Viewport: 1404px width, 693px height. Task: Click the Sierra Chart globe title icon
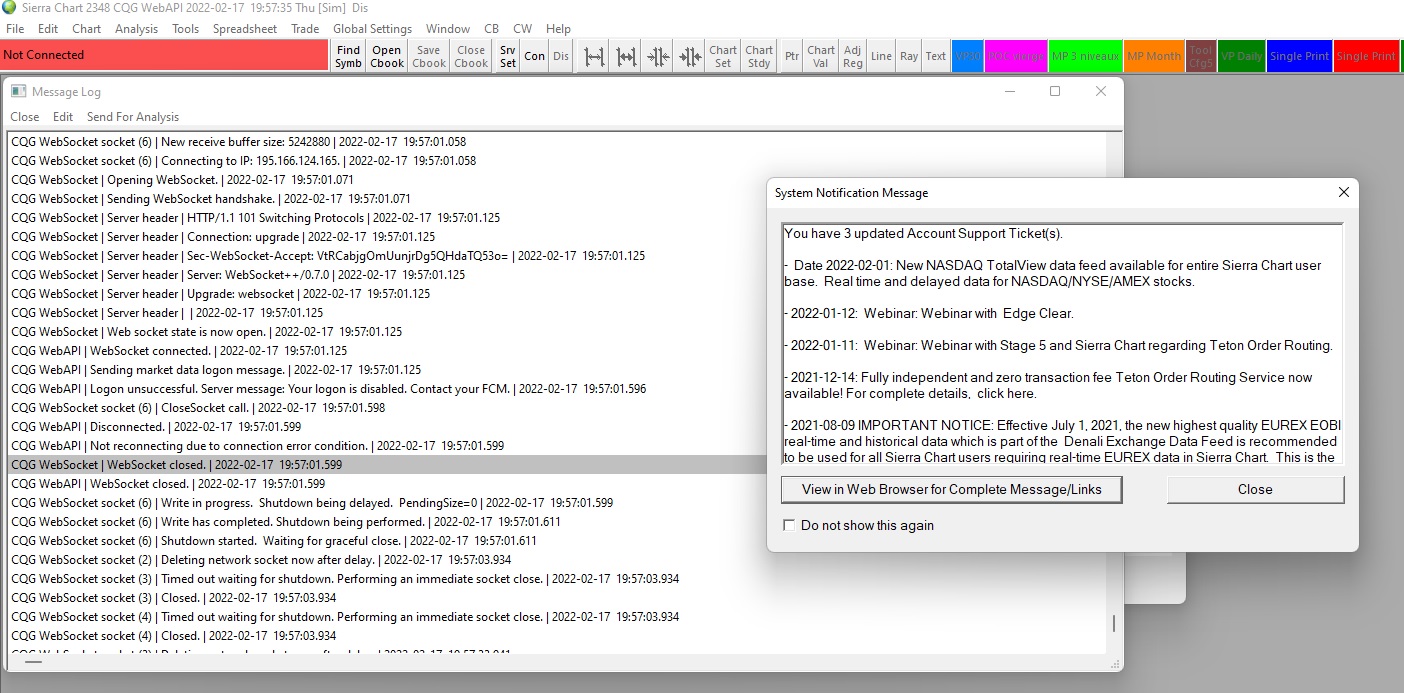[x=9, y=7]
